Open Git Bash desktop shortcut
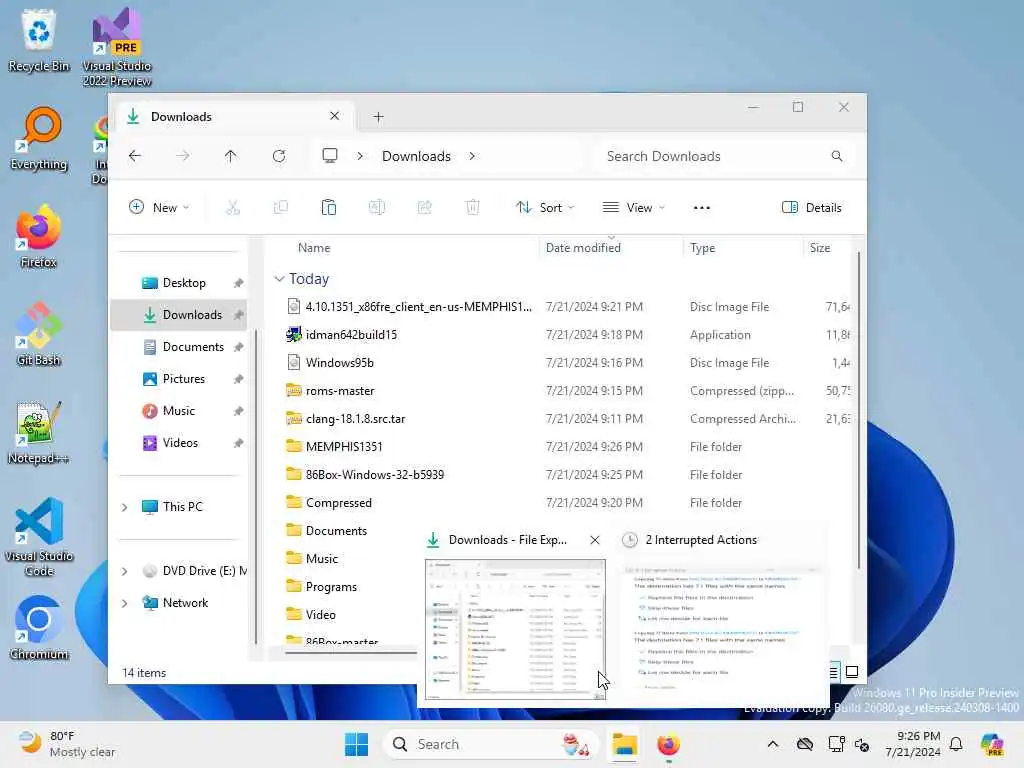 [39, 334]
